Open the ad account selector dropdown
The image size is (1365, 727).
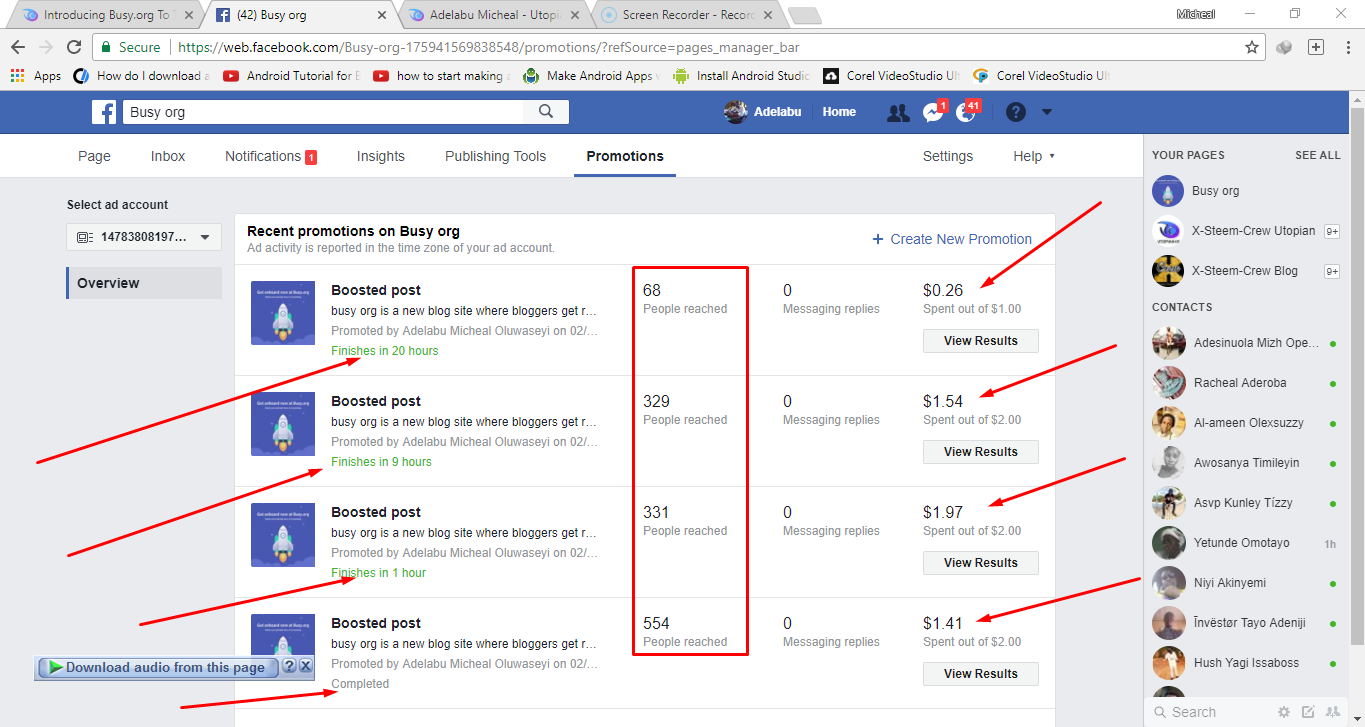coord(144,237)
